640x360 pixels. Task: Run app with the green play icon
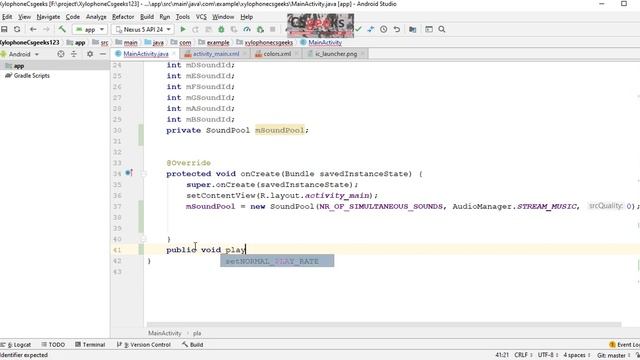[x=183, y=29]
